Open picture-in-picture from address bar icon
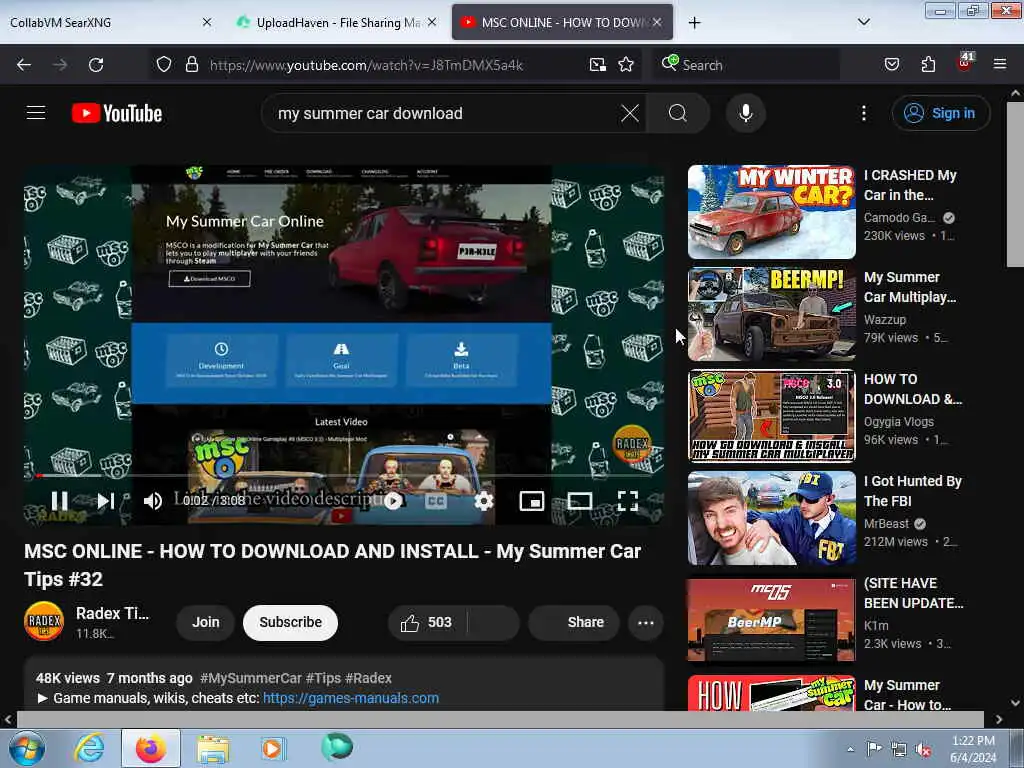The height and width of the screenshot is (768, 1024). tap(598, 64)
